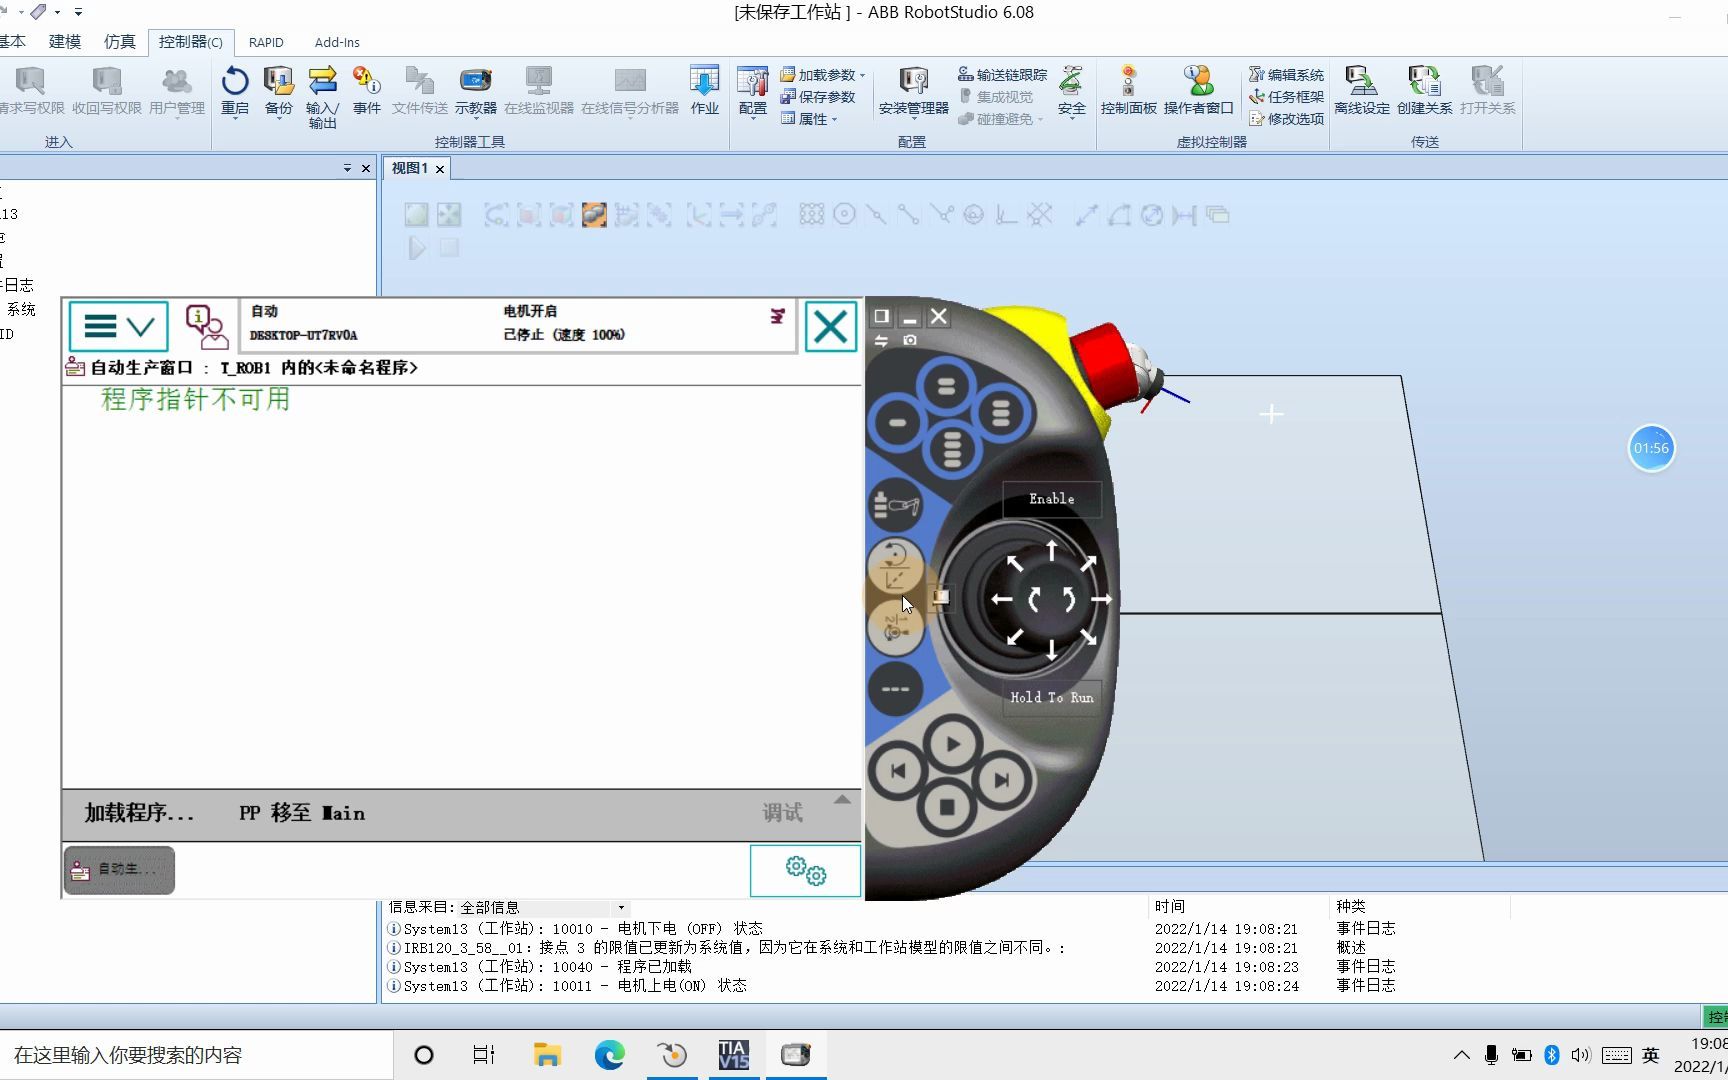Switch to the 建模 (Modeling) tab

(65, 42)
